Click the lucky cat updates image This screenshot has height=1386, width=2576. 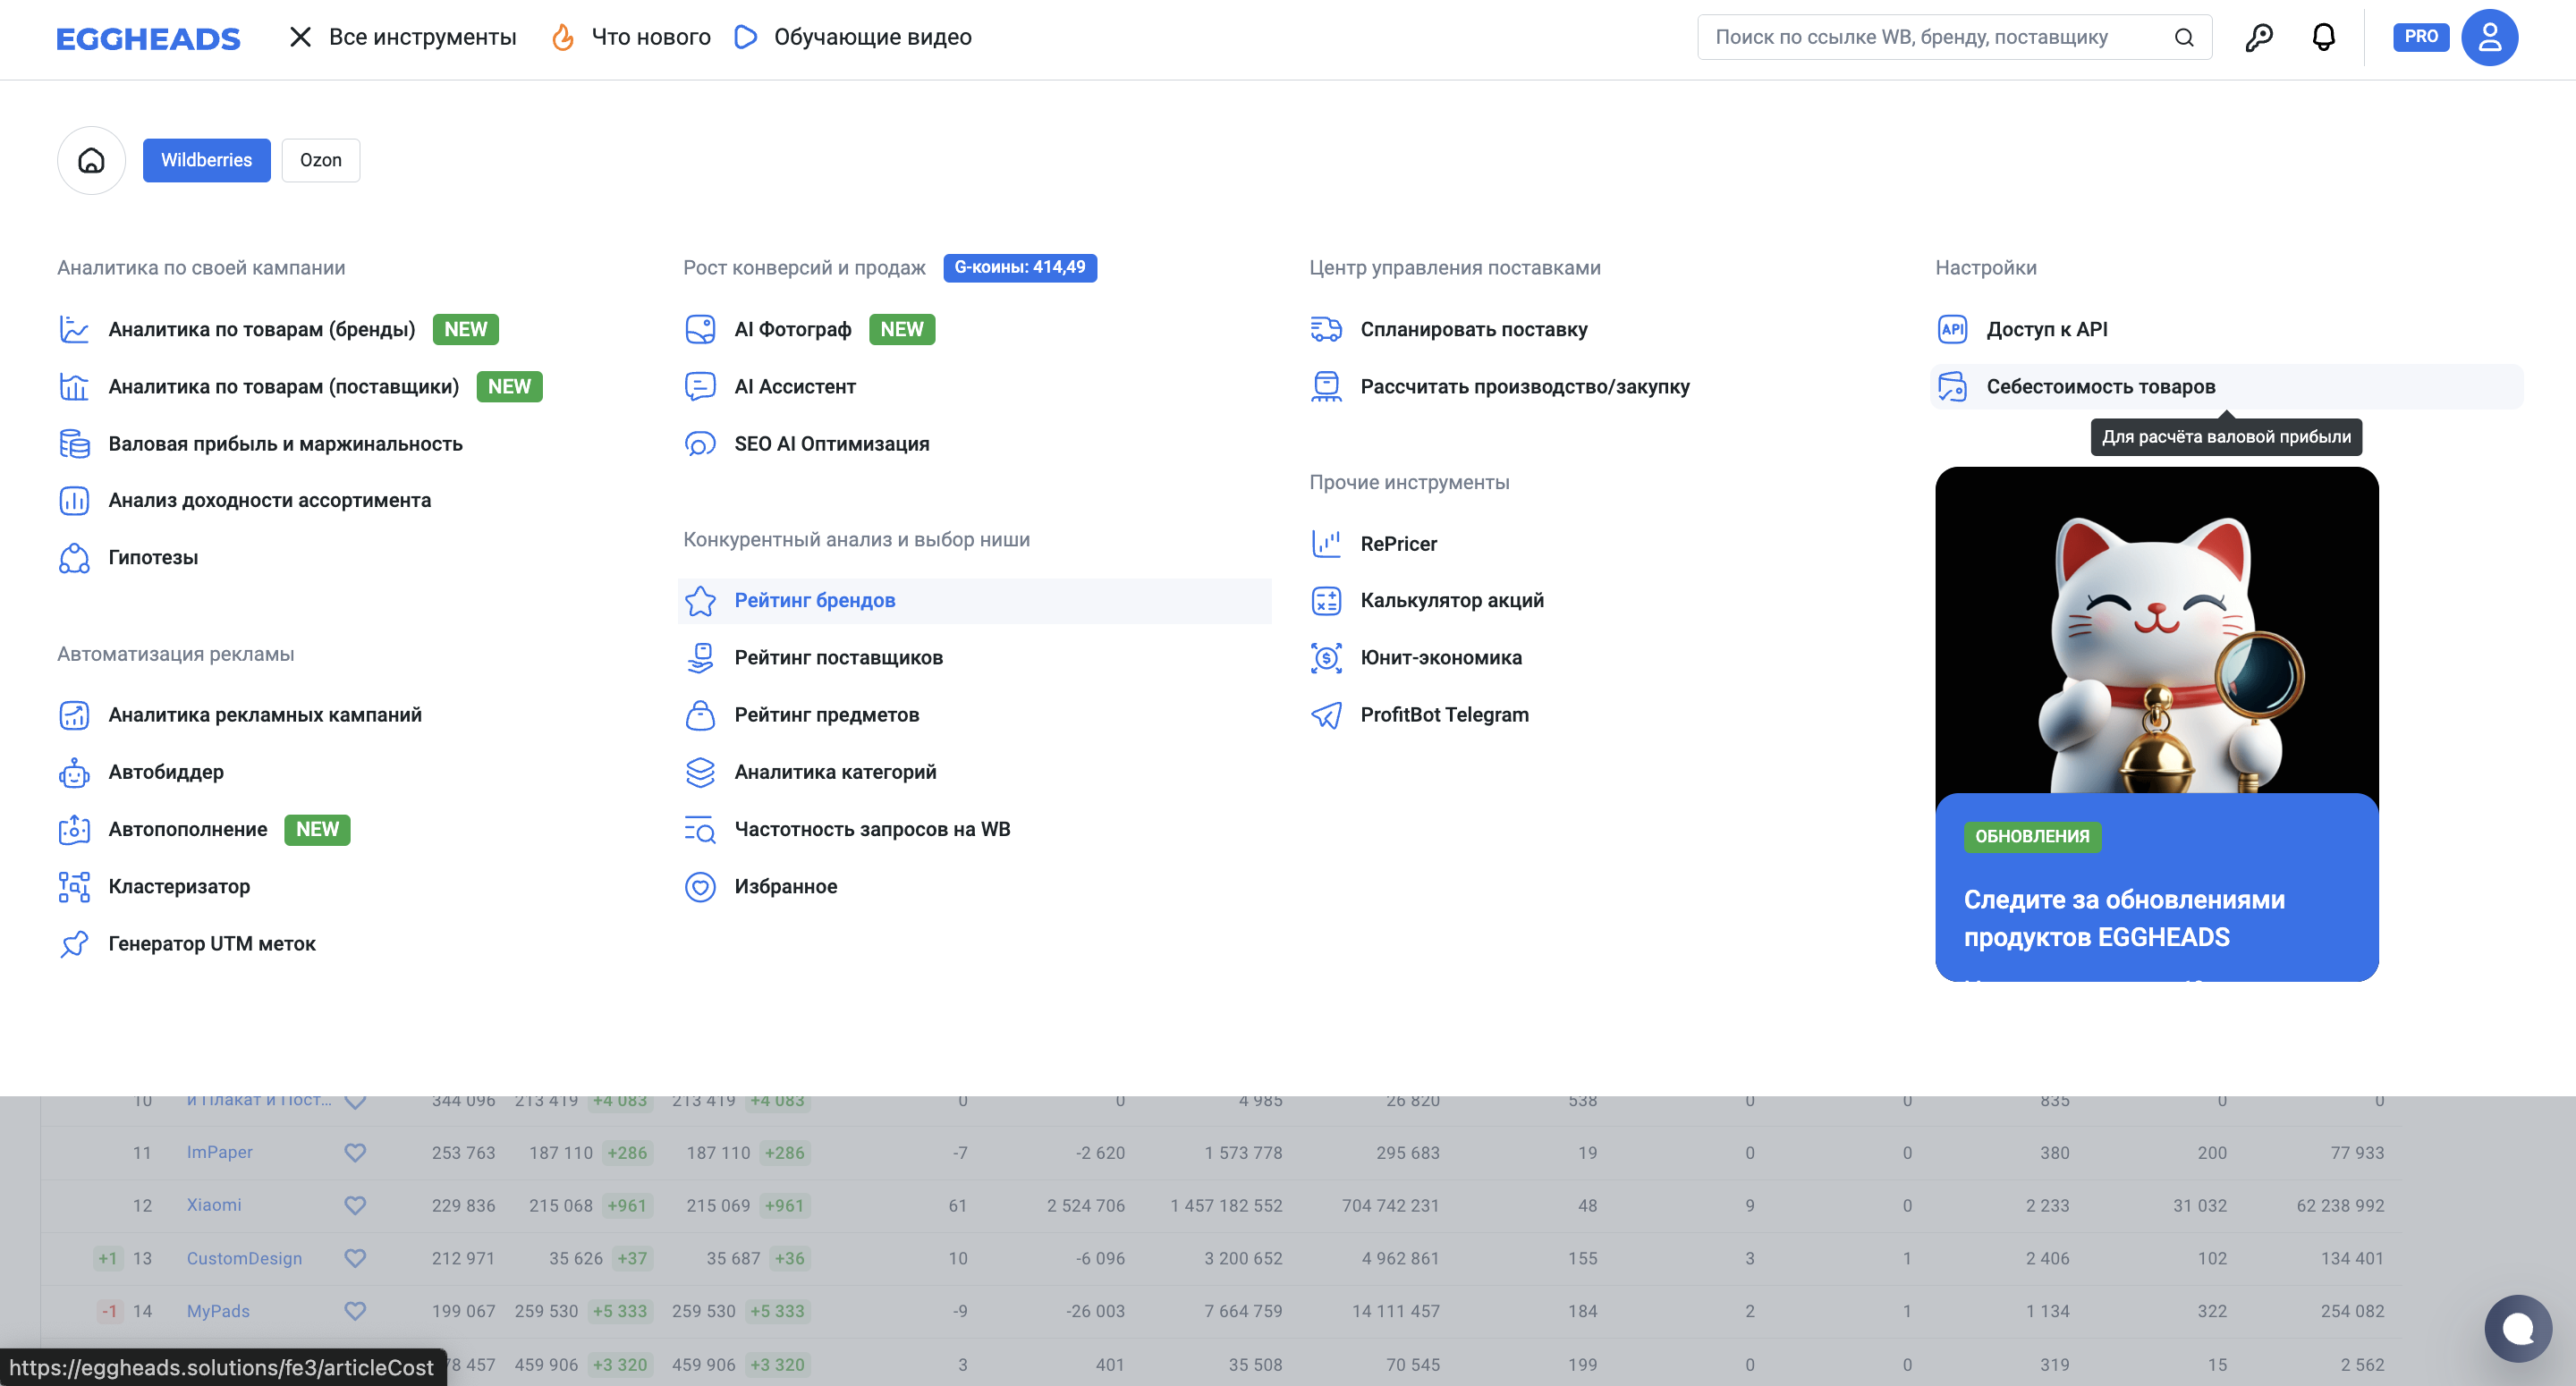coord(2157,631)
